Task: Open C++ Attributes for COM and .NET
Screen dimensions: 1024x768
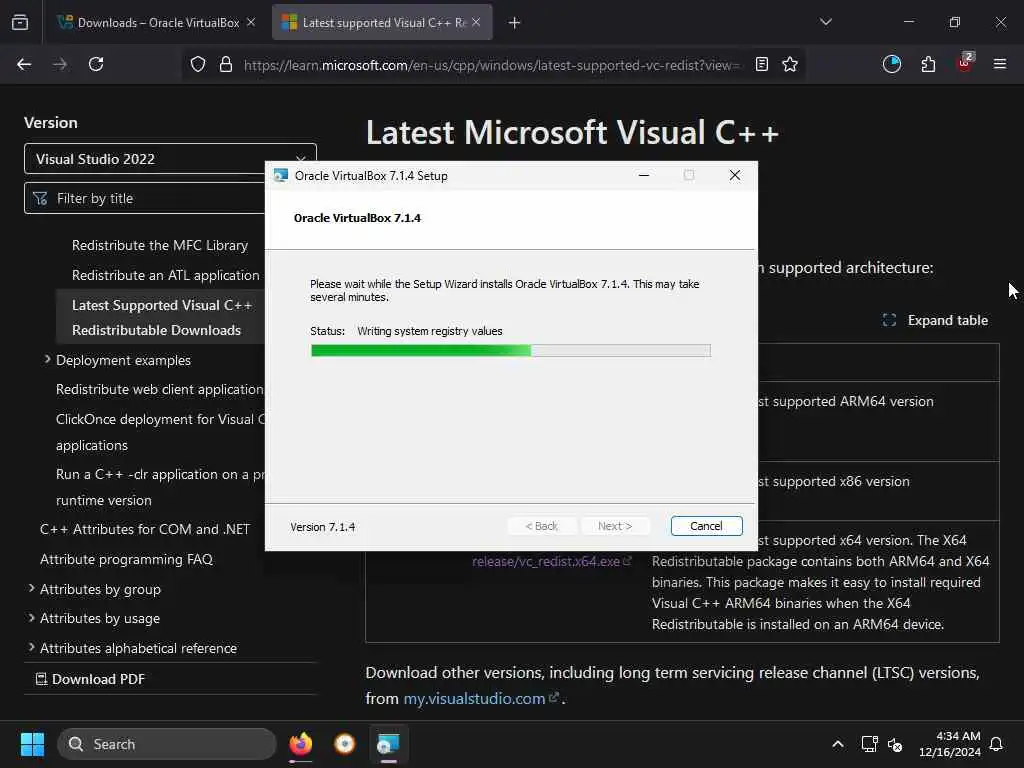Action: pos(144,529)
